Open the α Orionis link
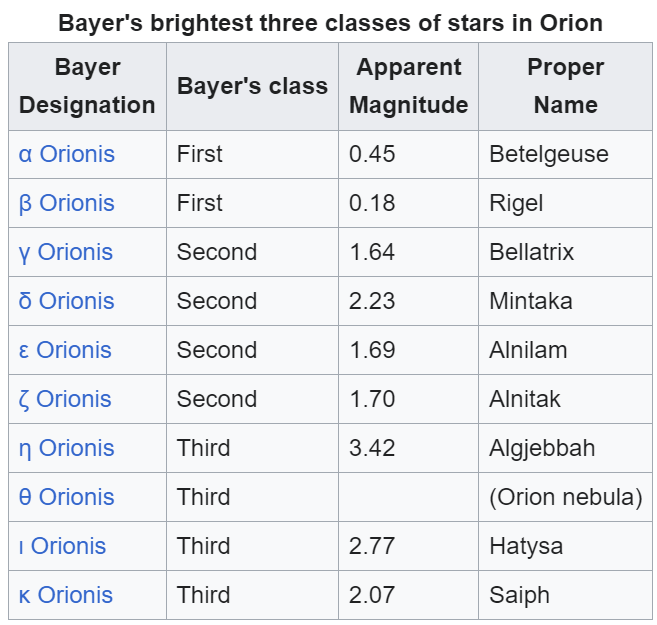This screenshot has height=625, width=657. tap(67, 154)
